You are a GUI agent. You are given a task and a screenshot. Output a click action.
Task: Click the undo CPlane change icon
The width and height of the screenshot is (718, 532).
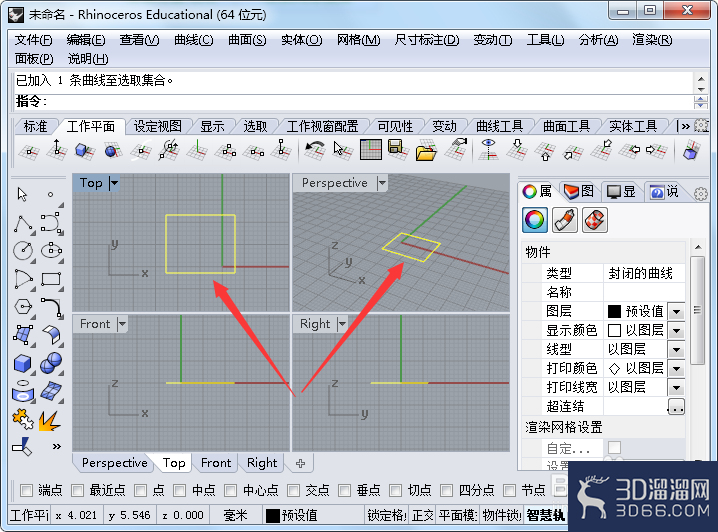click(315, 150)
